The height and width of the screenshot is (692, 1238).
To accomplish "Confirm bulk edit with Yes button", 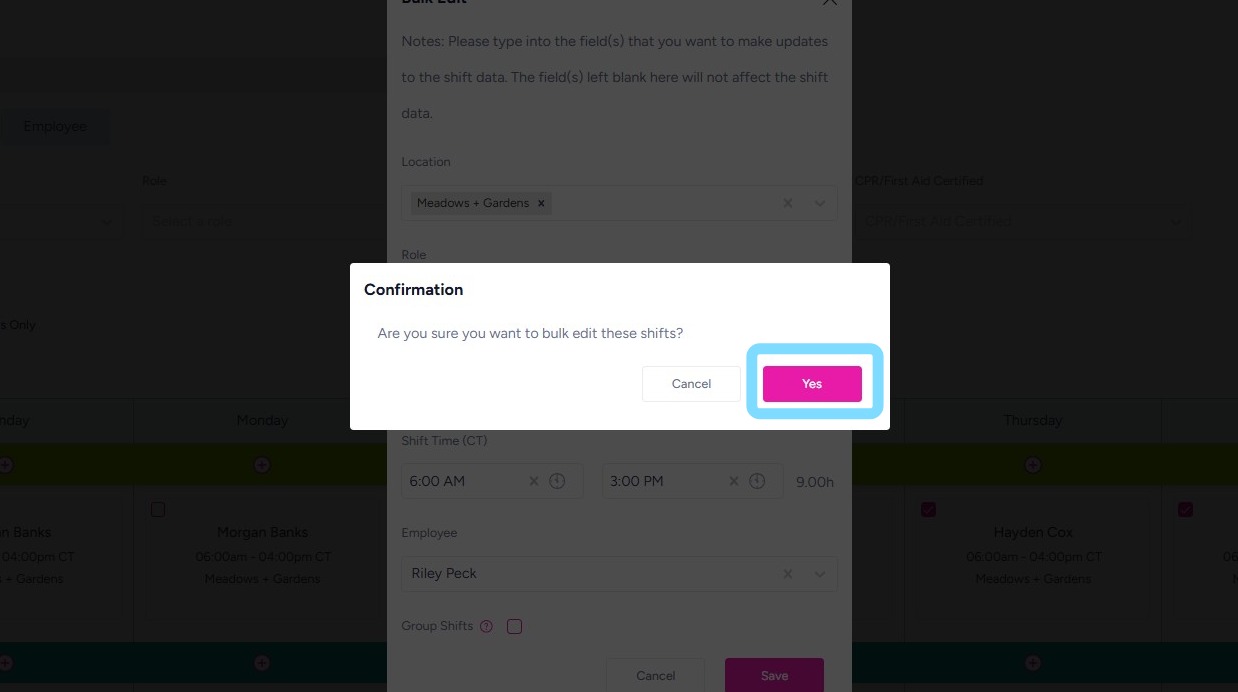I will click(811, 384).
